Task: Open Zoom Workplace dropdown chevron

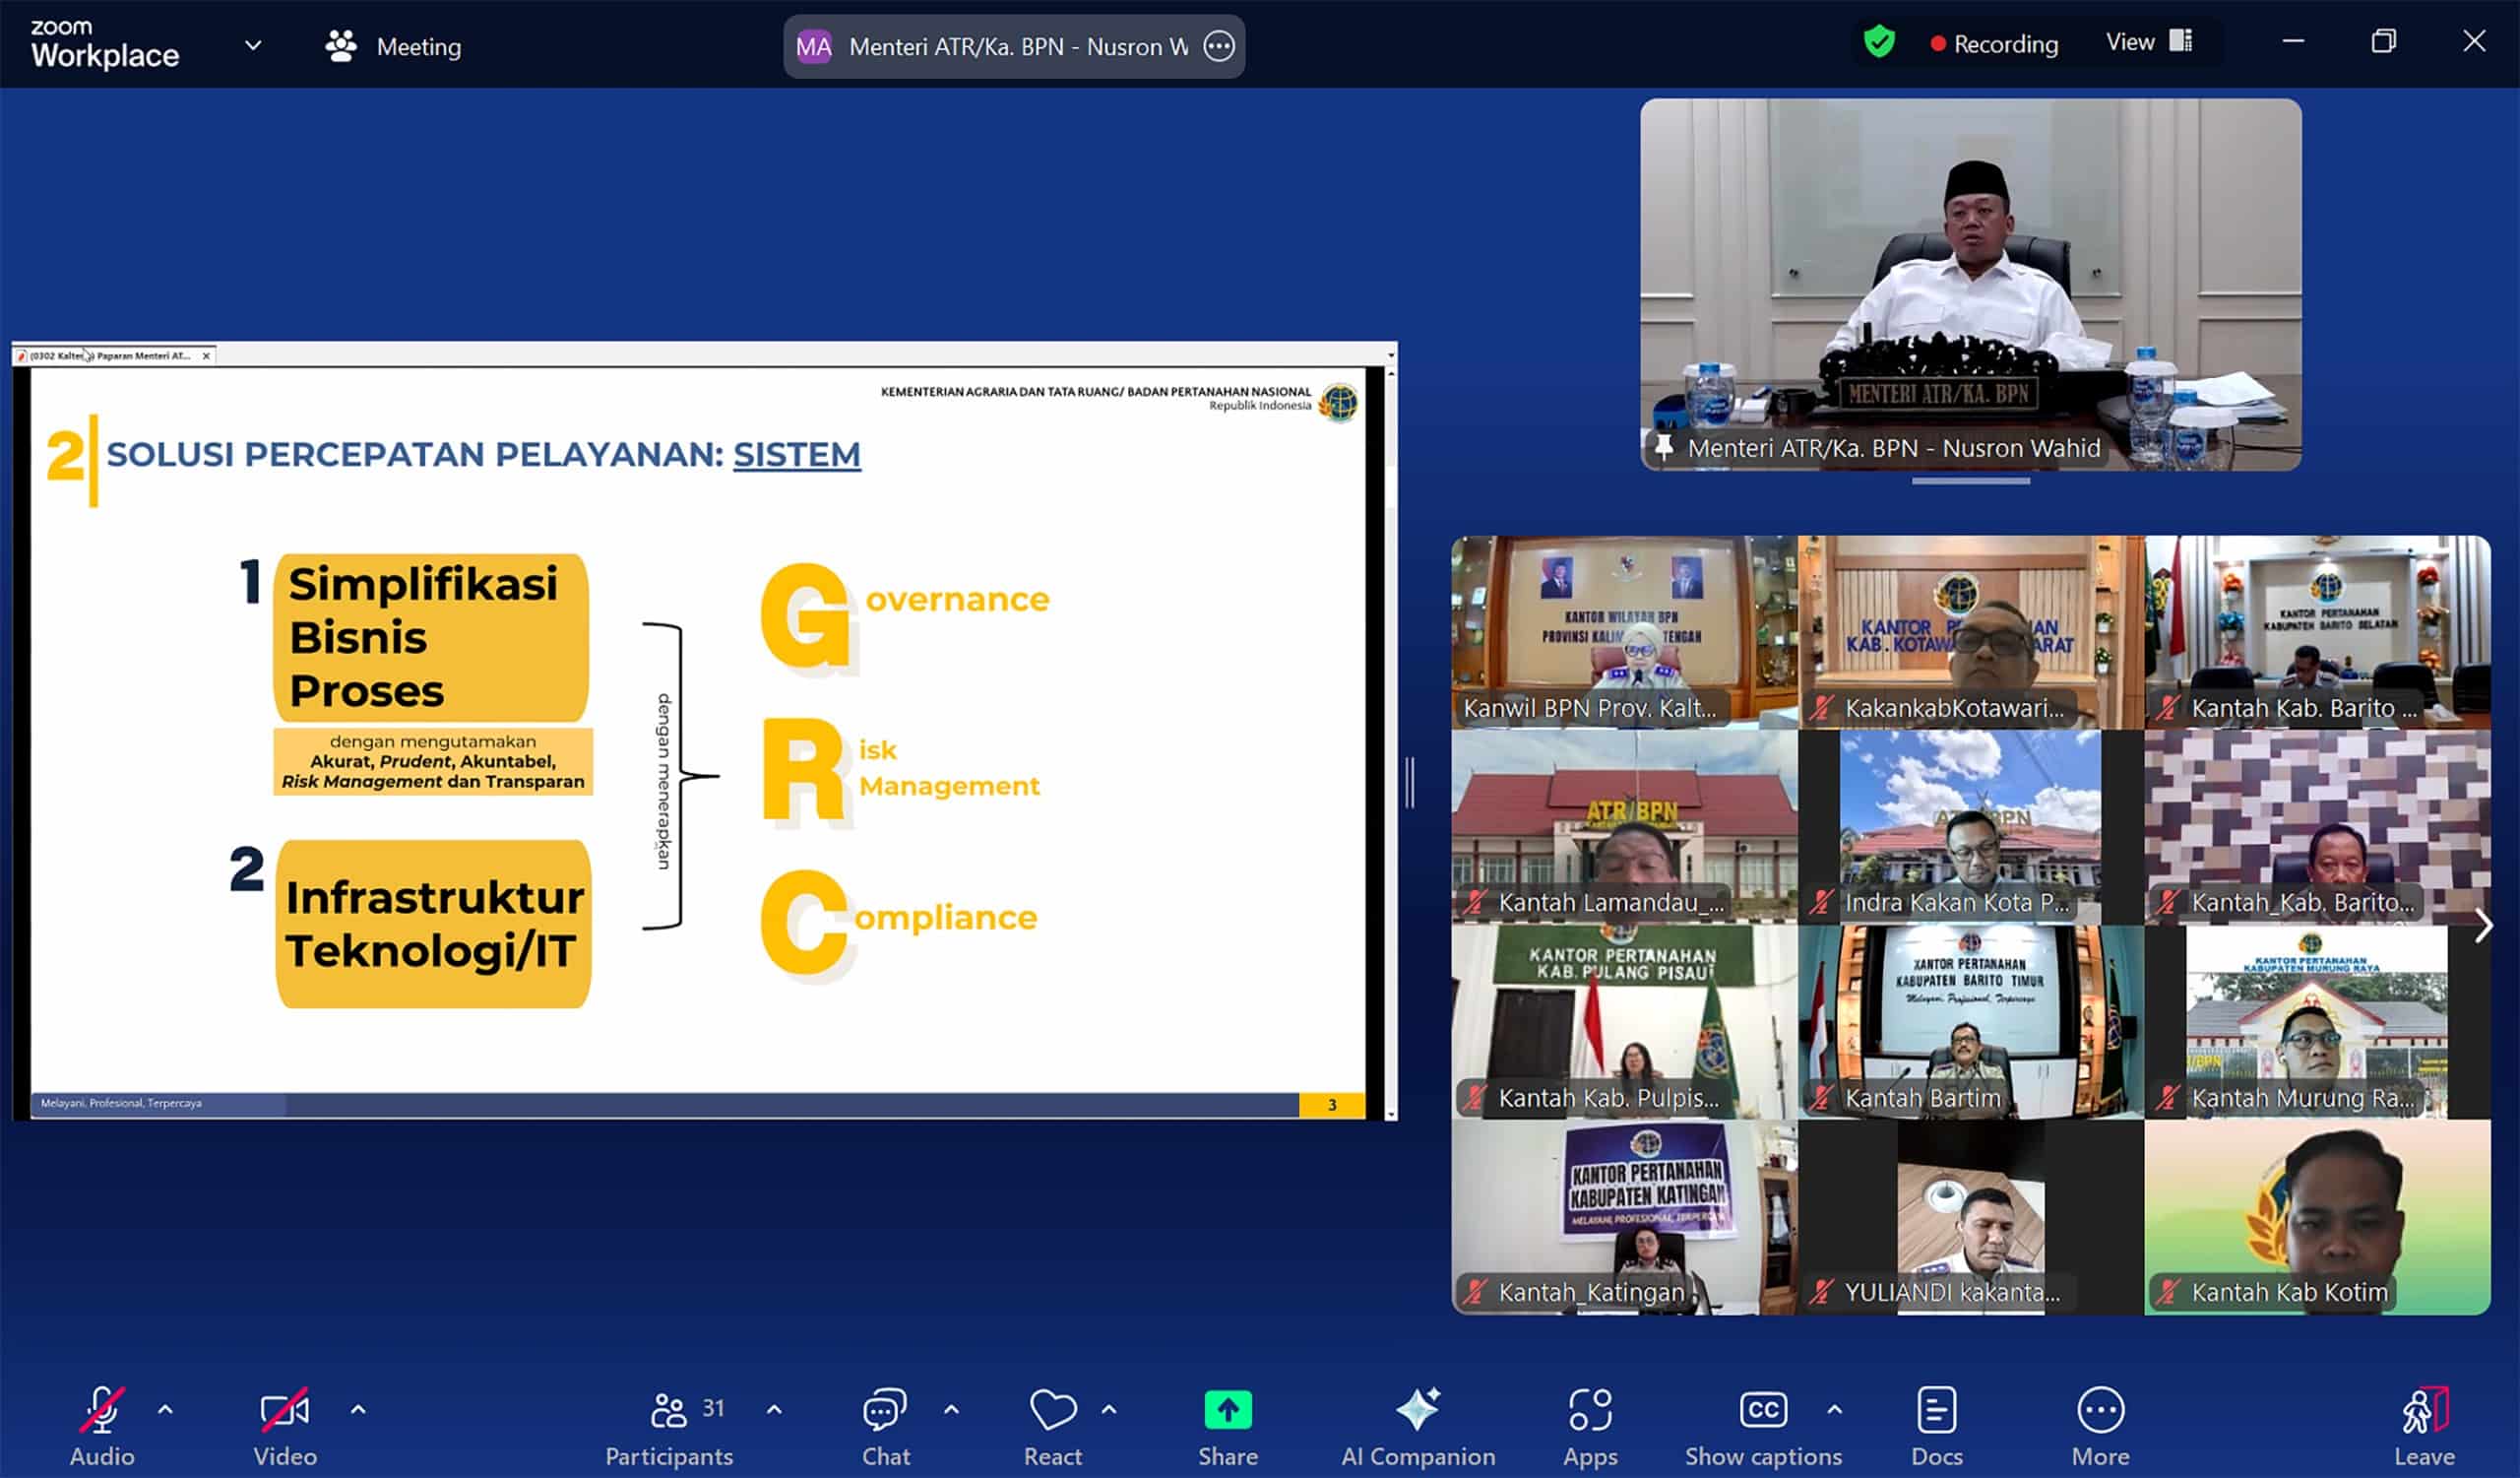Action: 253,45
